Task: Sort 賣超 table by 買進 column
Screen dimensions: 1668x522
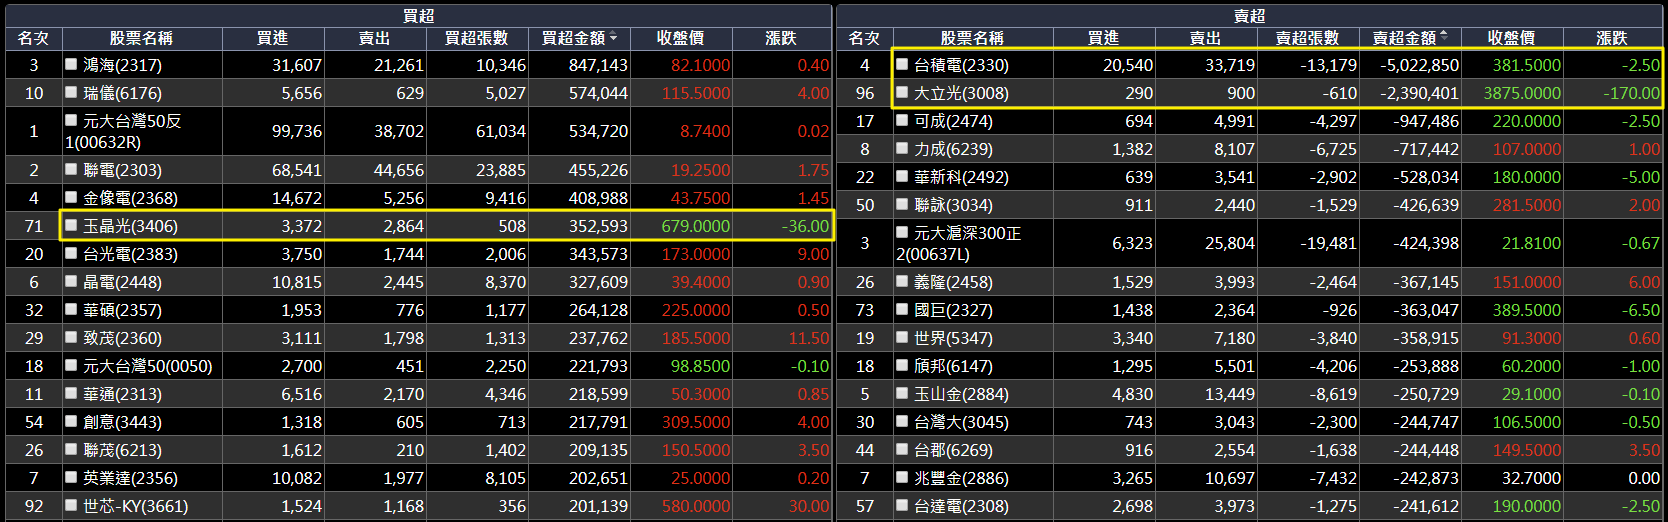Action: [1104, 38]
